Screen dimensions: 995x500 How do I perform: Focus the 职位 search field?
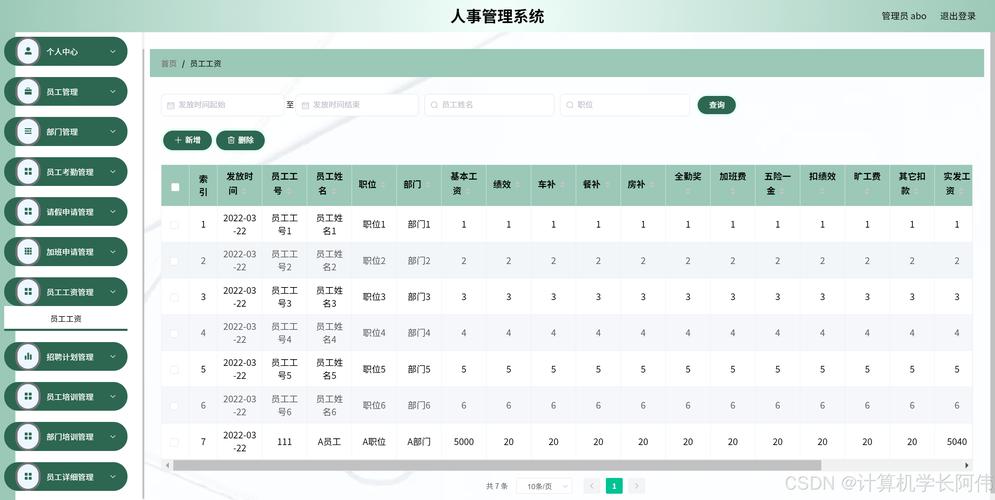pos(624,105)
